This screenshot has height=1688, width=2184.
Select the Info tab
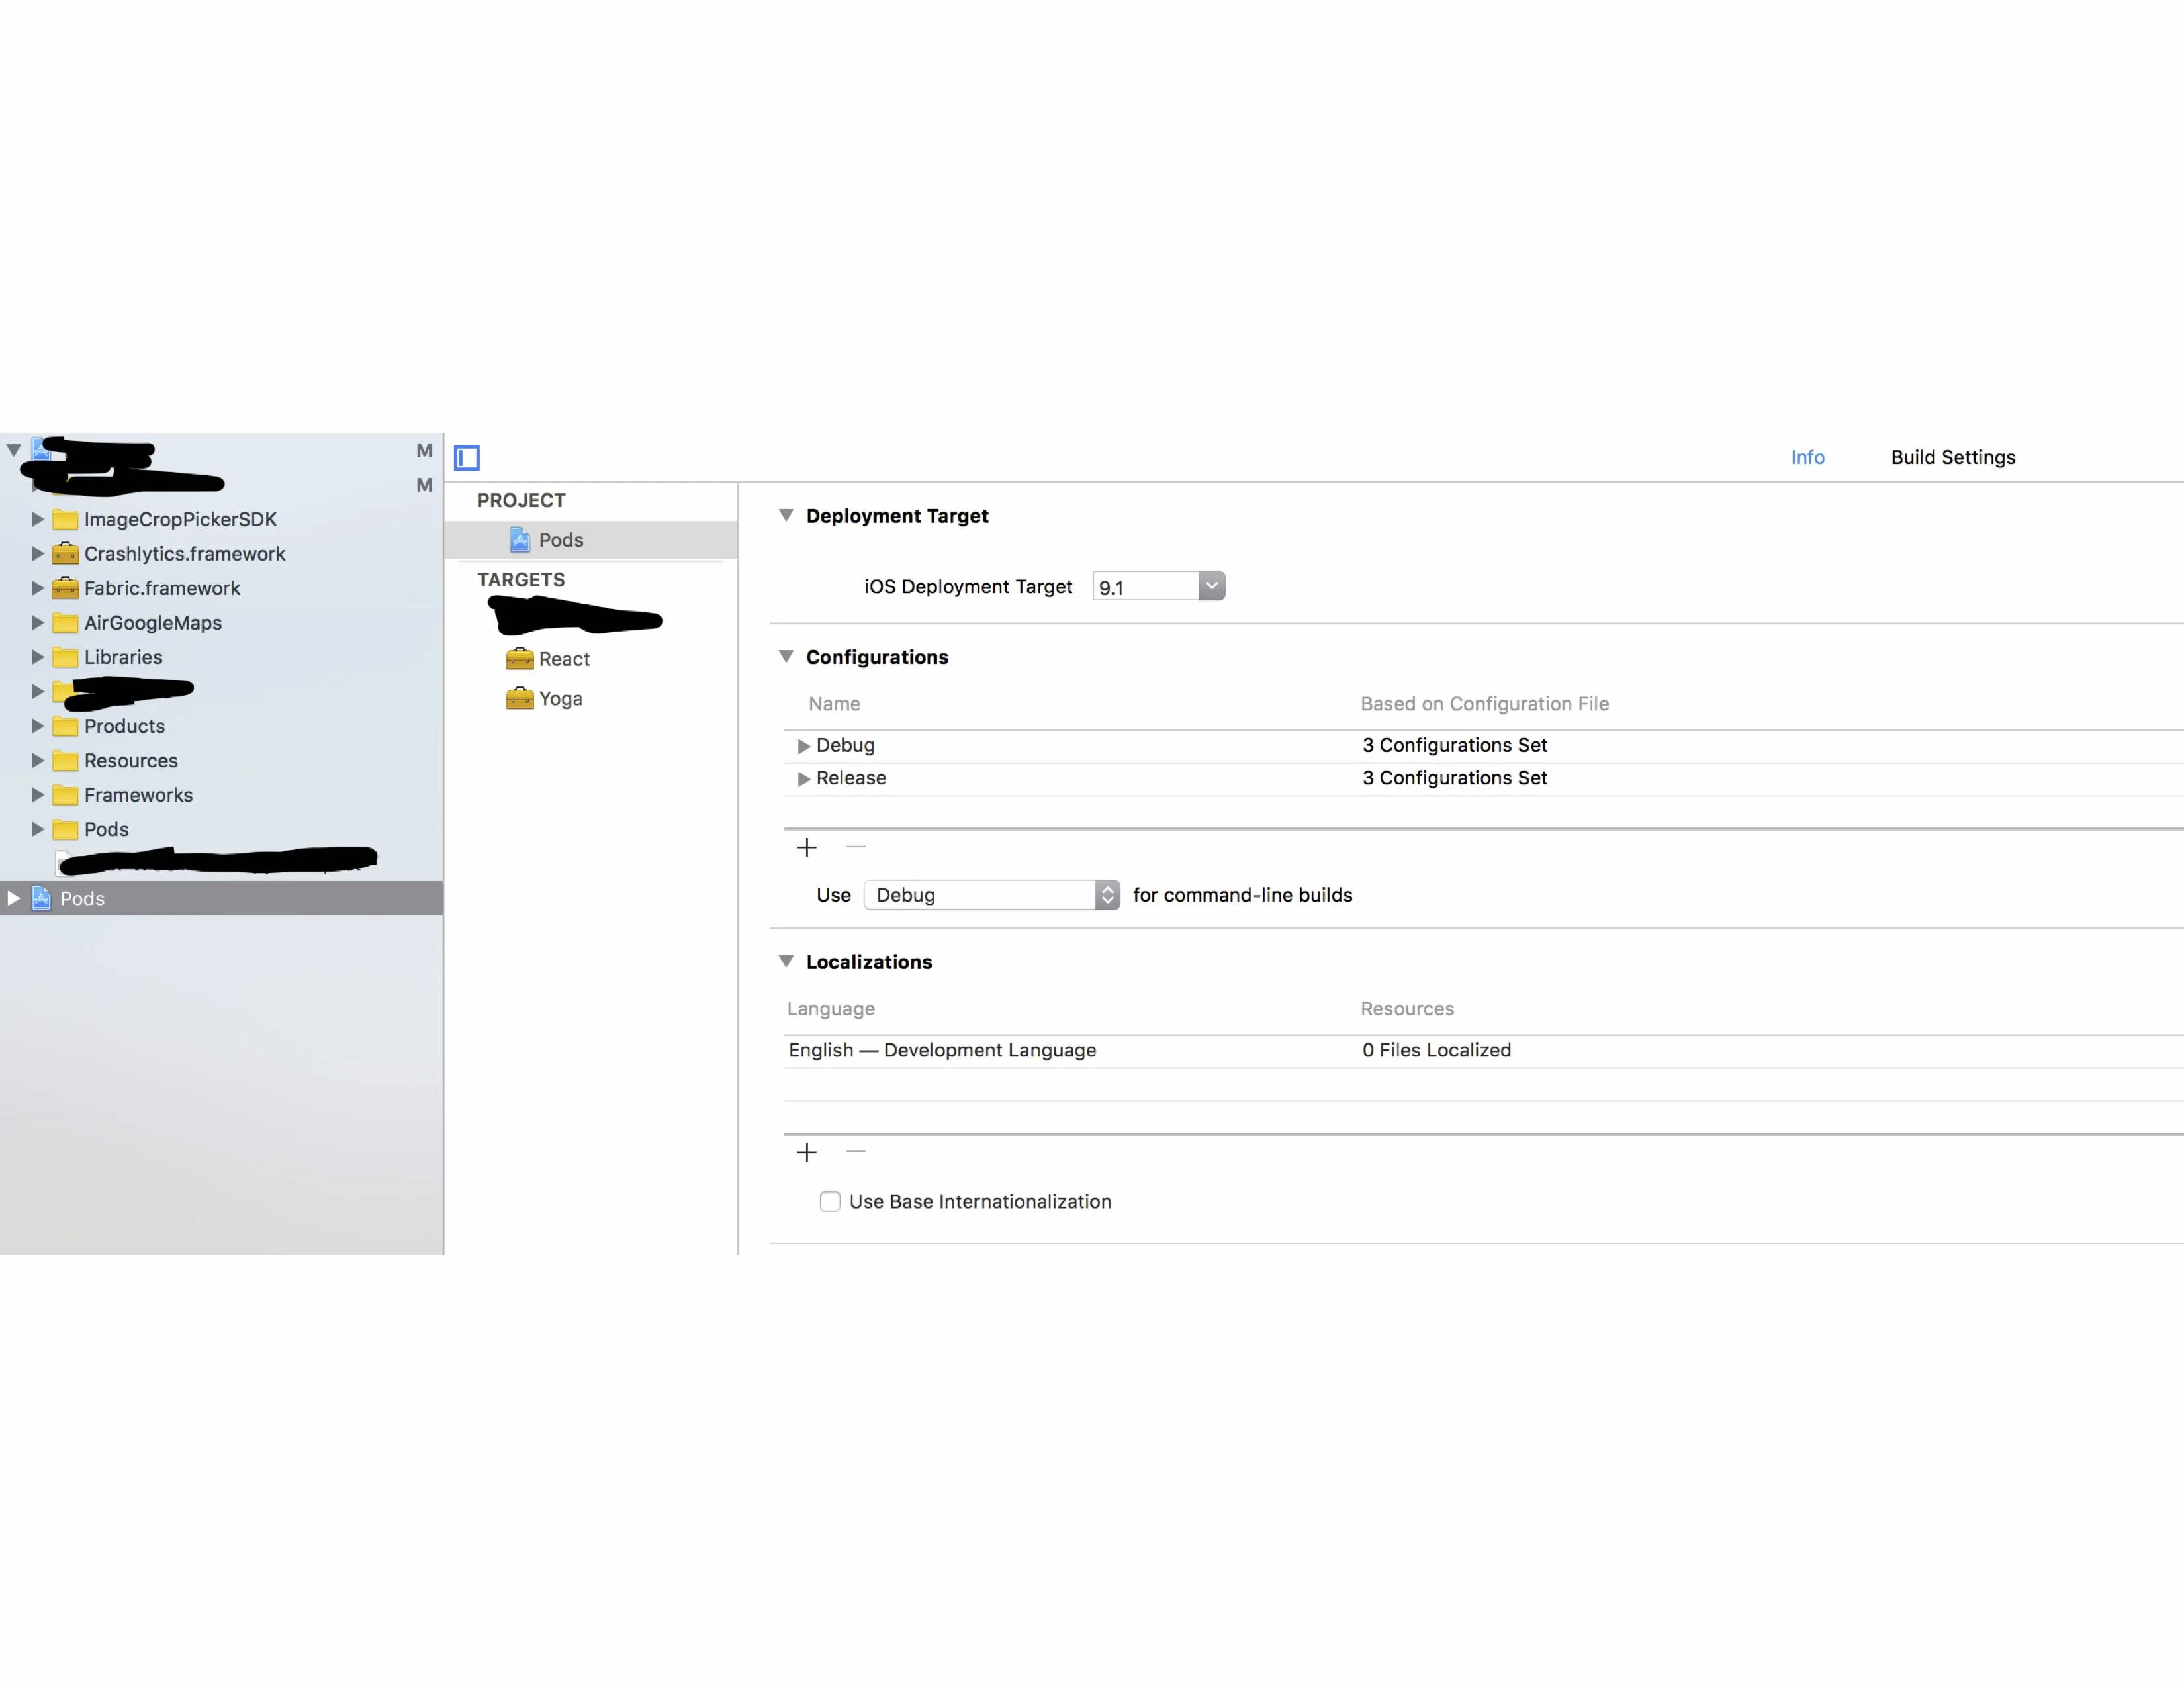click(x=1807, y=457)
